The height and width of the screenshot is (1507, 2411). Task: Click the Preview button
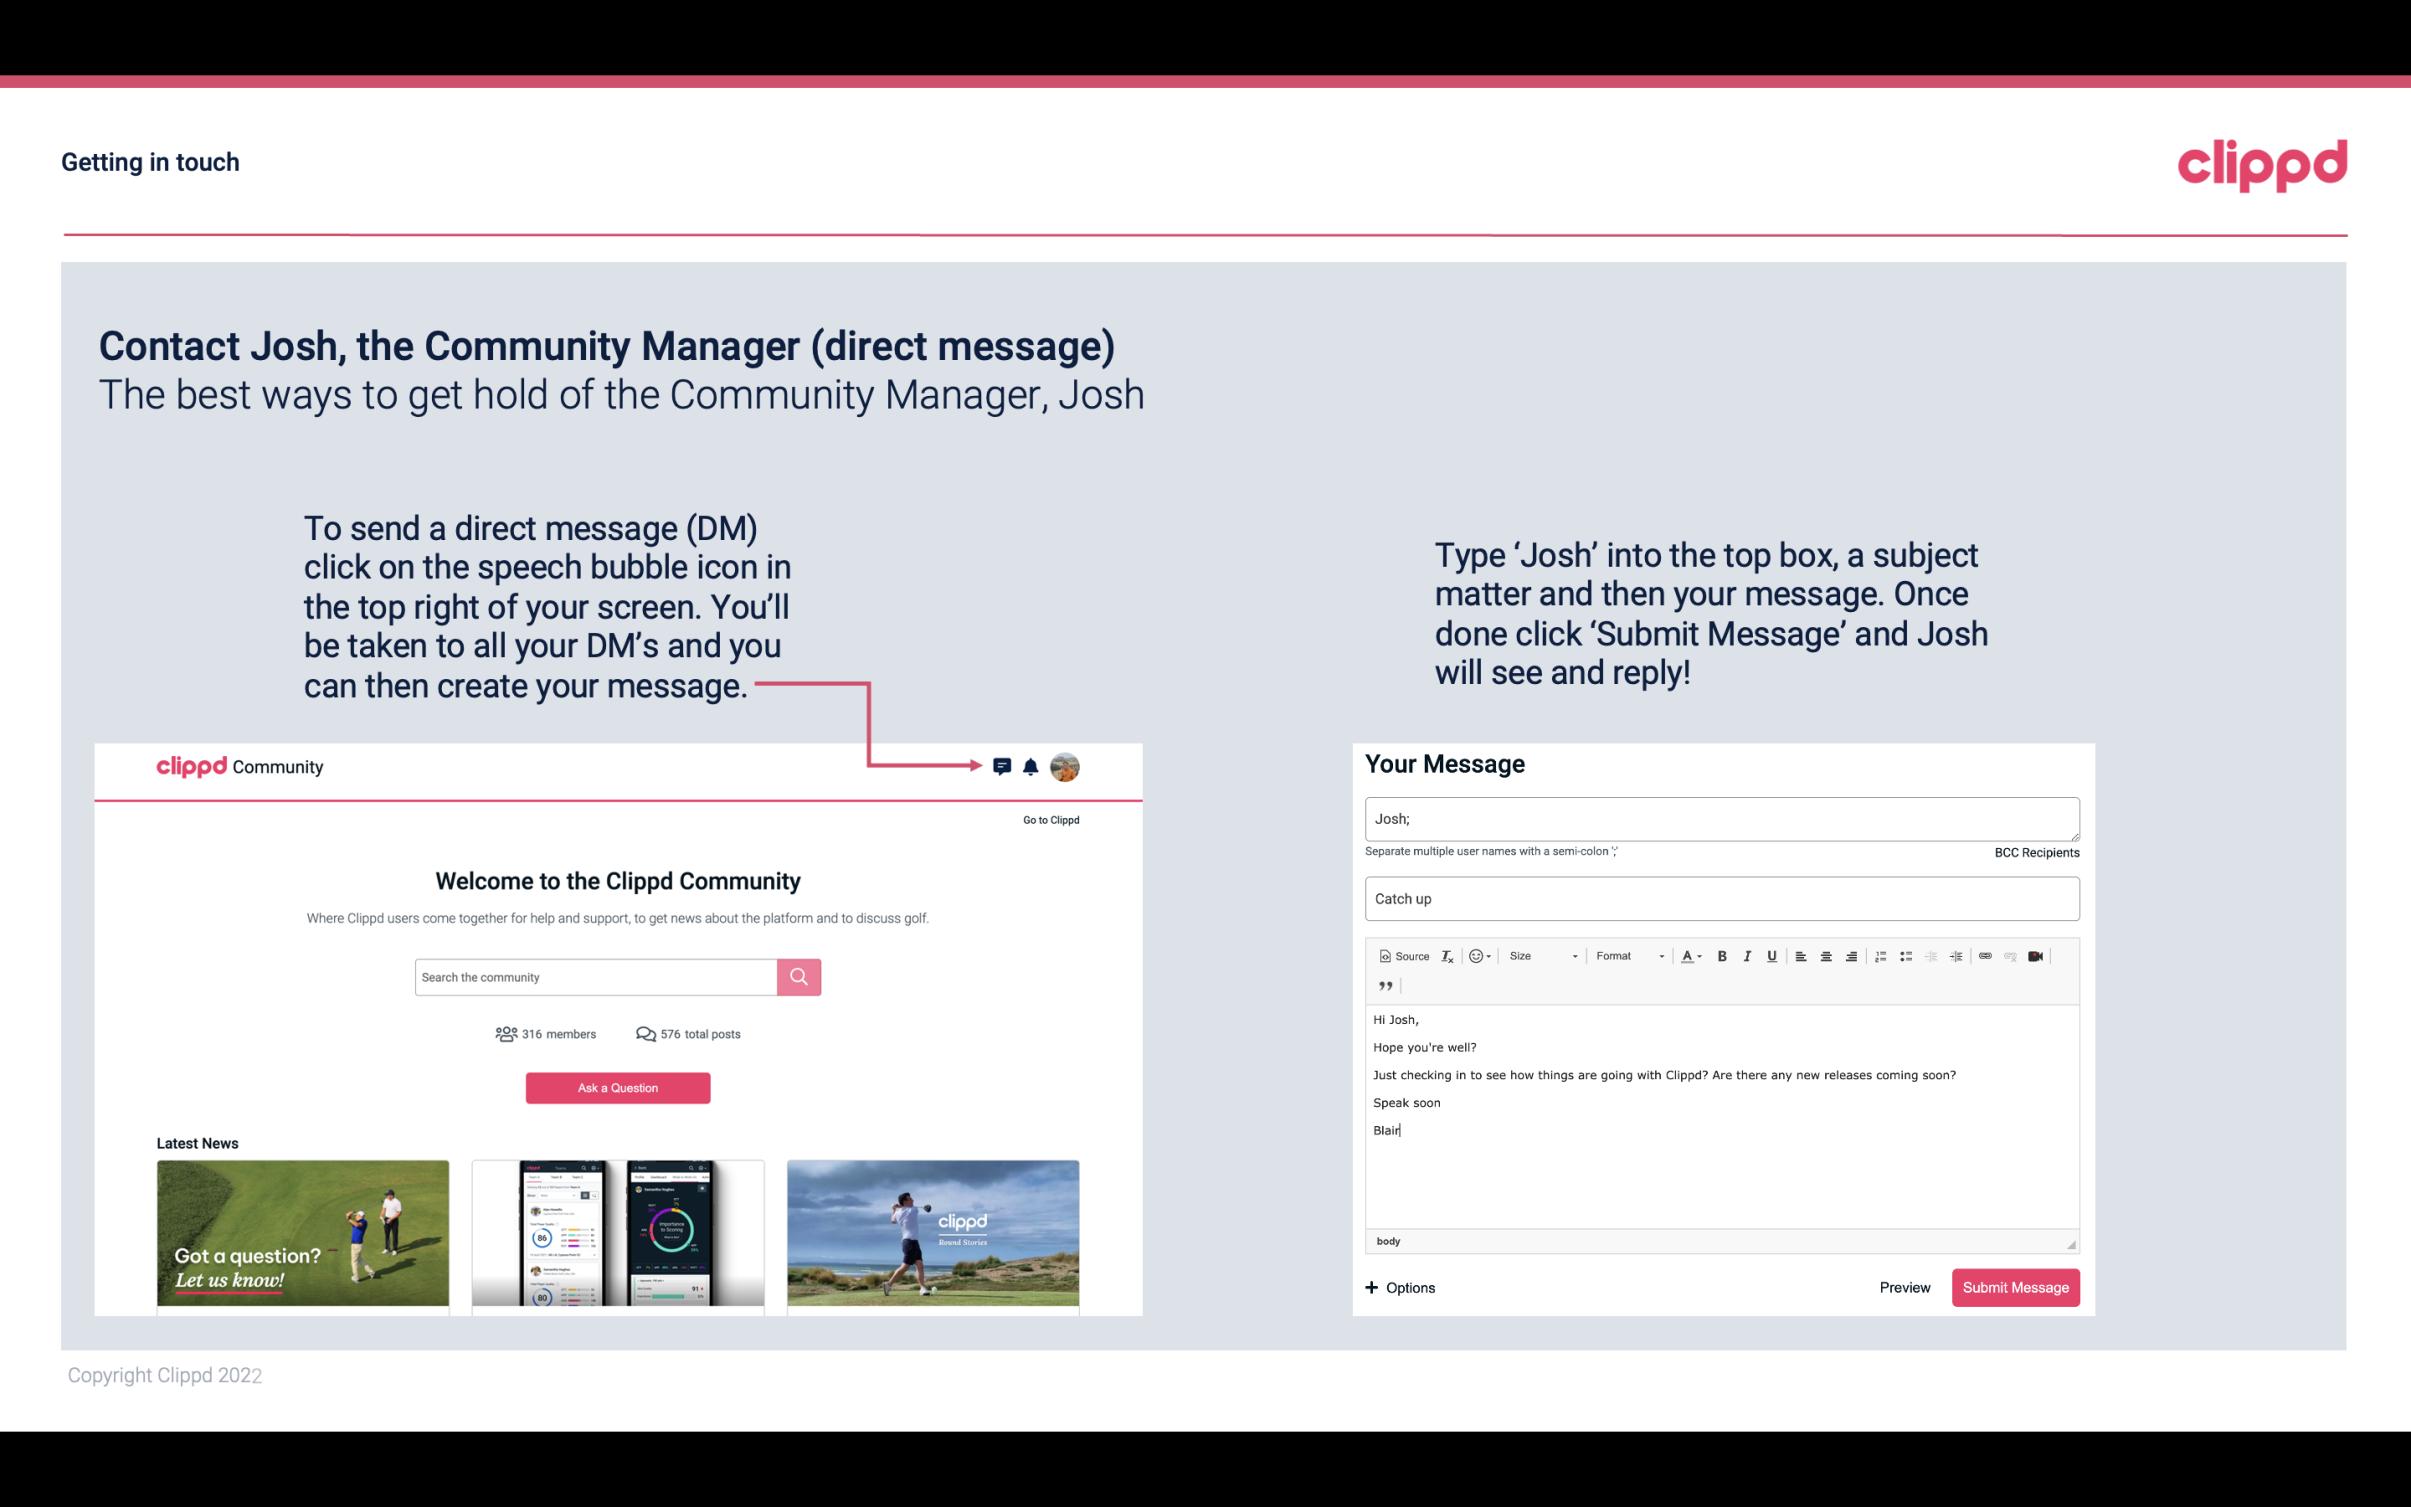click(x=1904, y=1288)
